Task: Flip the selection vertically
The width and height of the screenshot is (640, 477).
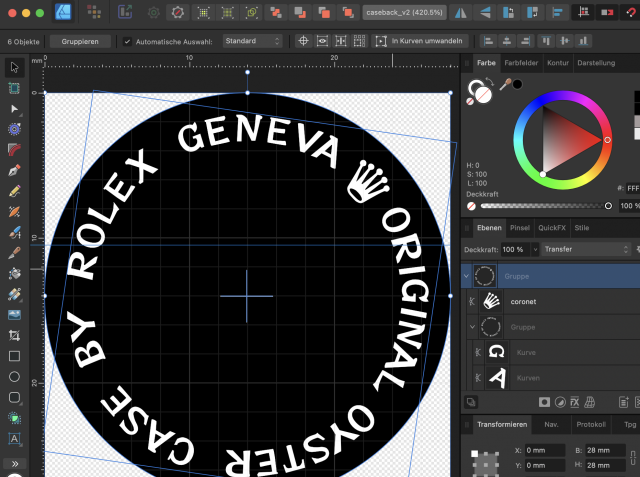Action: [x=485, y=13]
